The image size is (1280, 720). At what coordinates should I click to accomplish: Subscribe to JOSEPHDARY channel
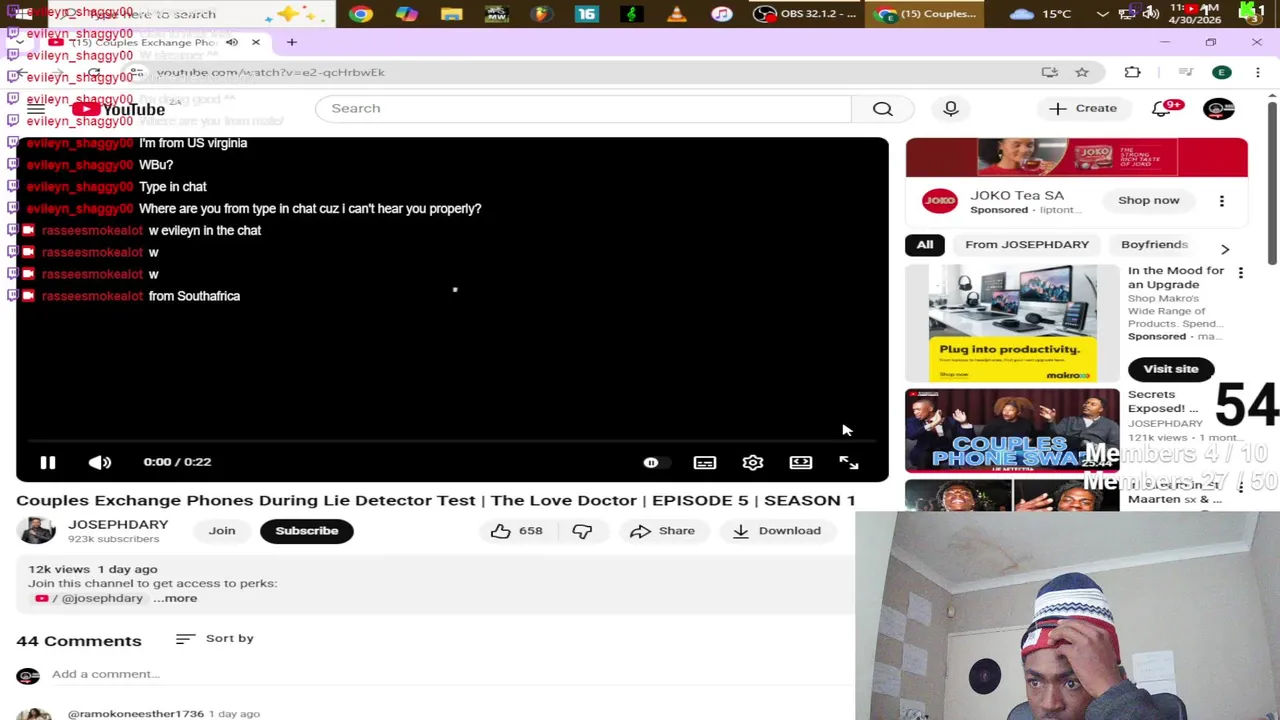pos(307,531)
